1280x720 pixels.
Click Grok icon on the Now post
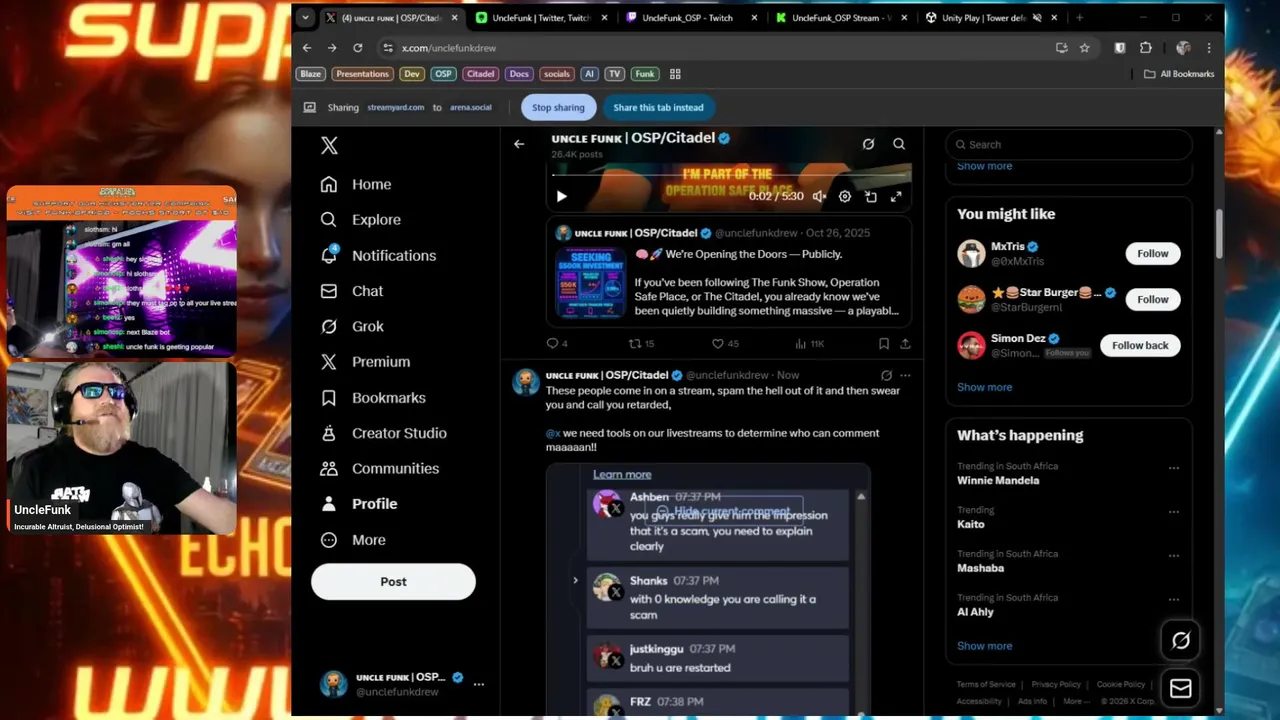coord(886,376)
